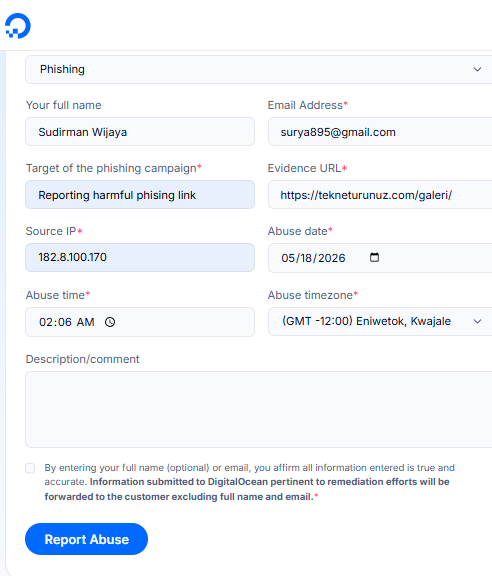The image size is (492, 576).
Task: Click the Email Address input field
Action: click(380, 132)
